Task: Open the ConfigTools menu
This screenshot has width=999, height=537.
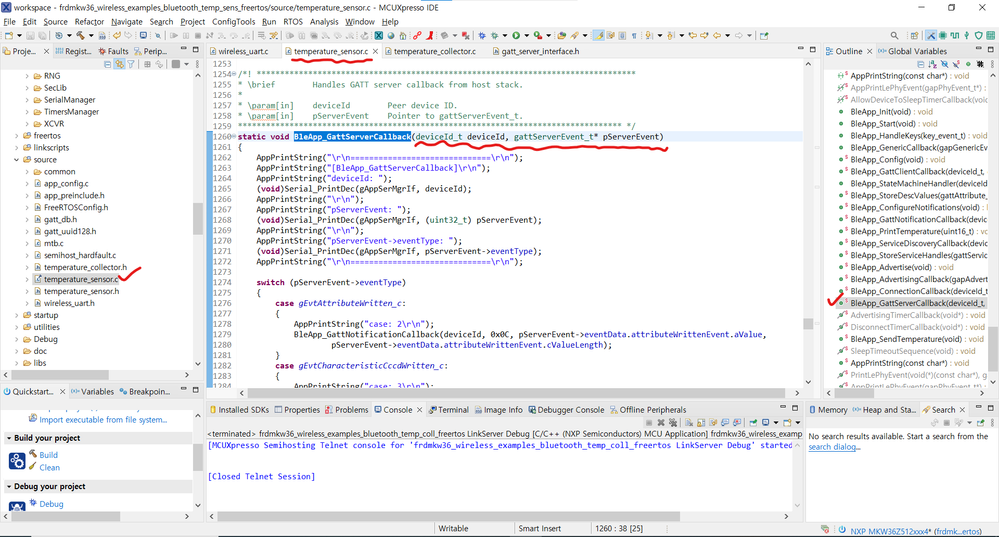Action: click(x=233, y=22)
